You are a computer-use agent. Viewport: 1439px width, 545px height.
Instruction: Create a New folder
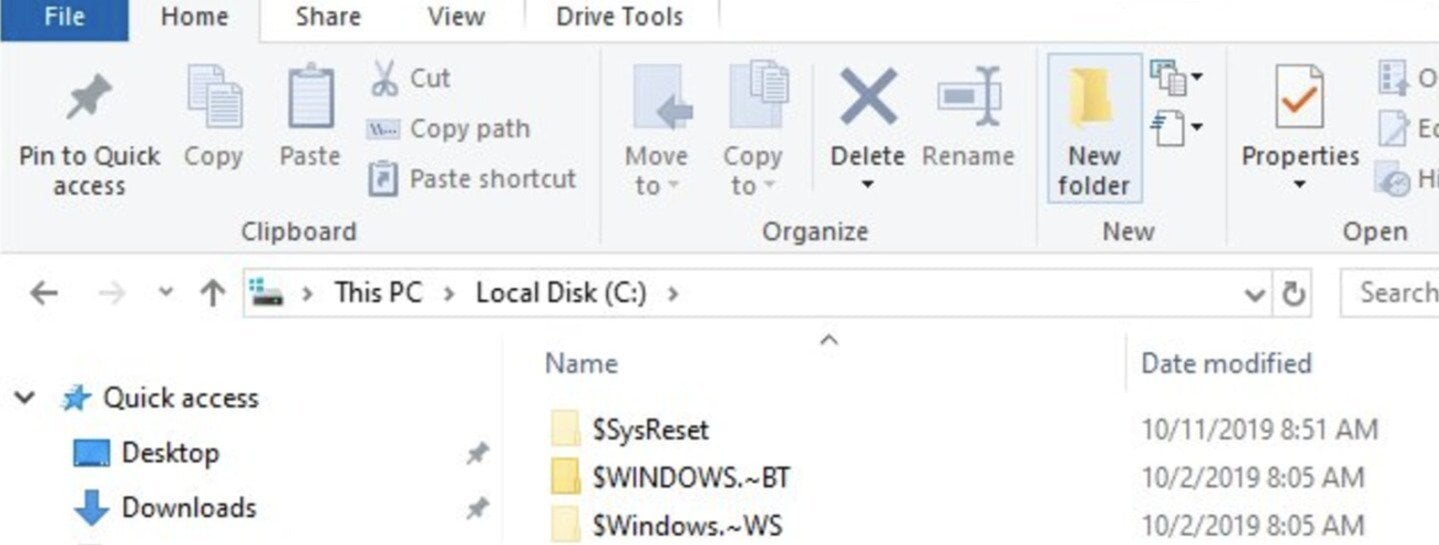pyautogui.click(x=1094, y=128)
